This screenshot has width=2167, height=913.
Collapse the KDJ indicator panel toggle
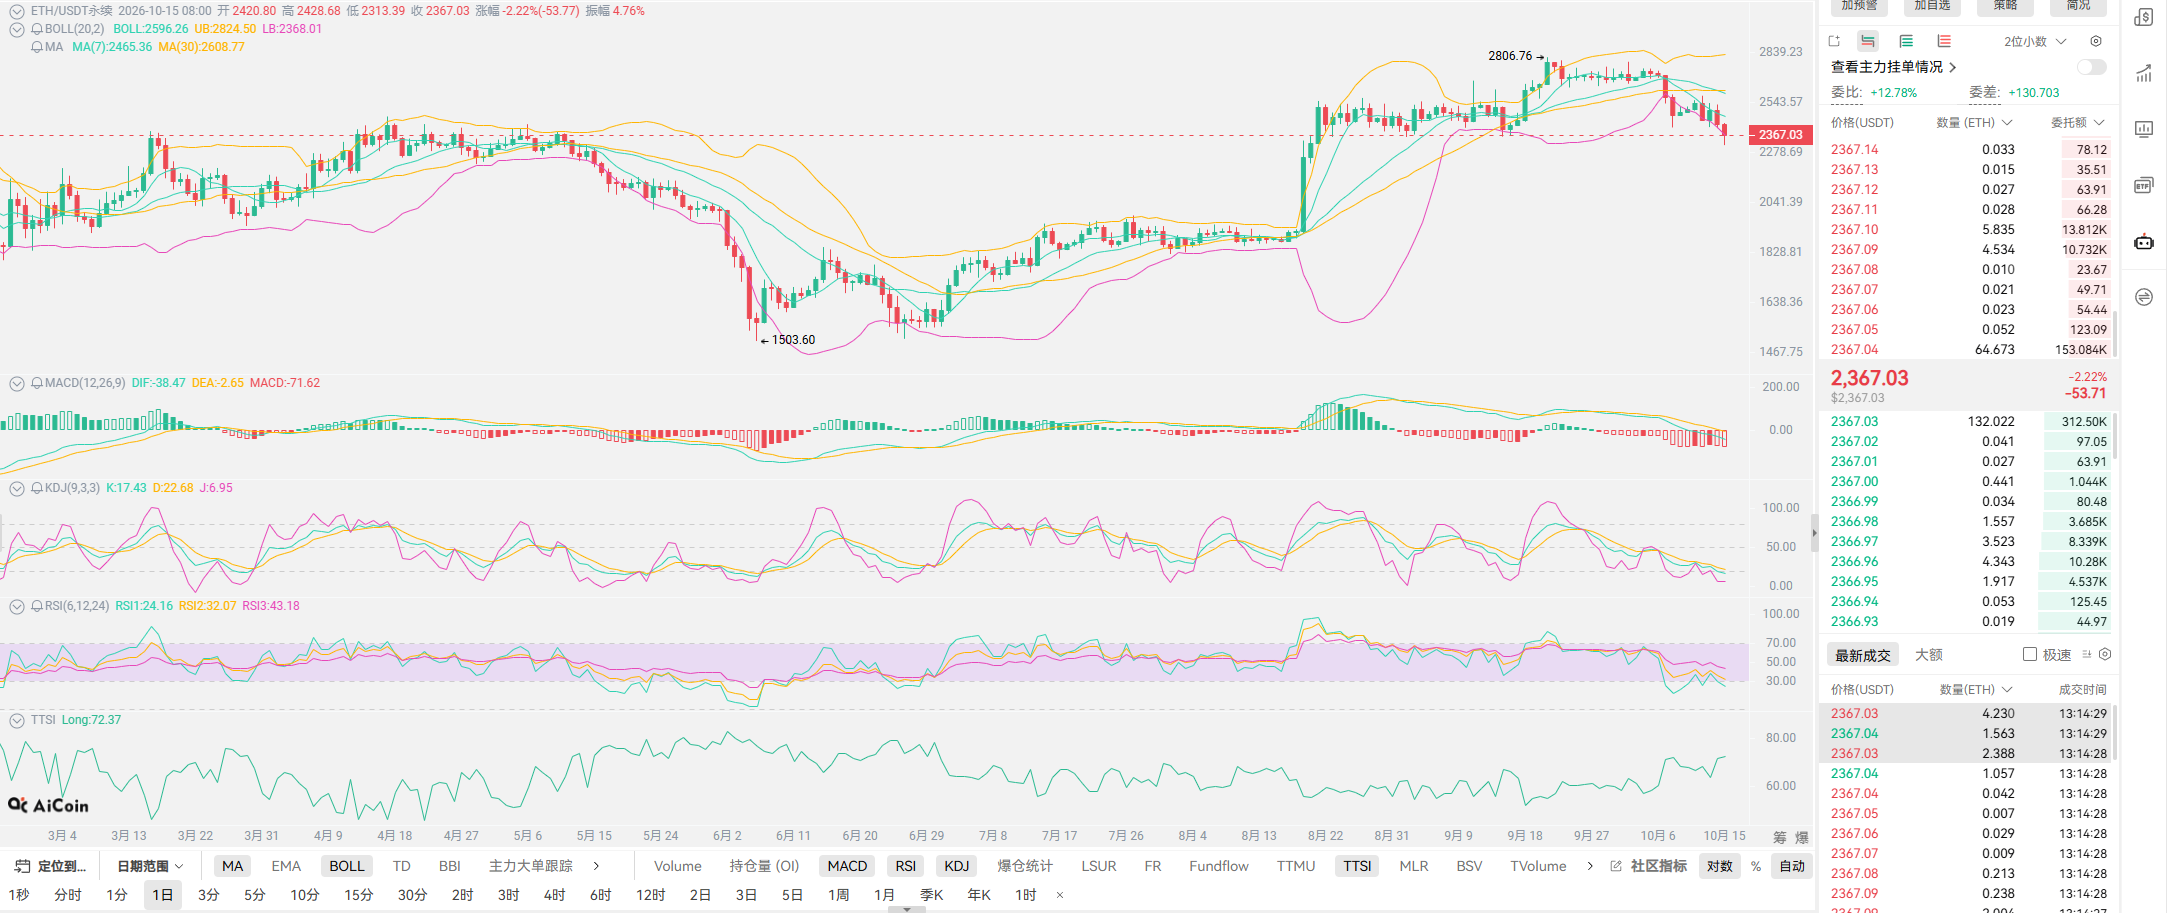[17, 488]
